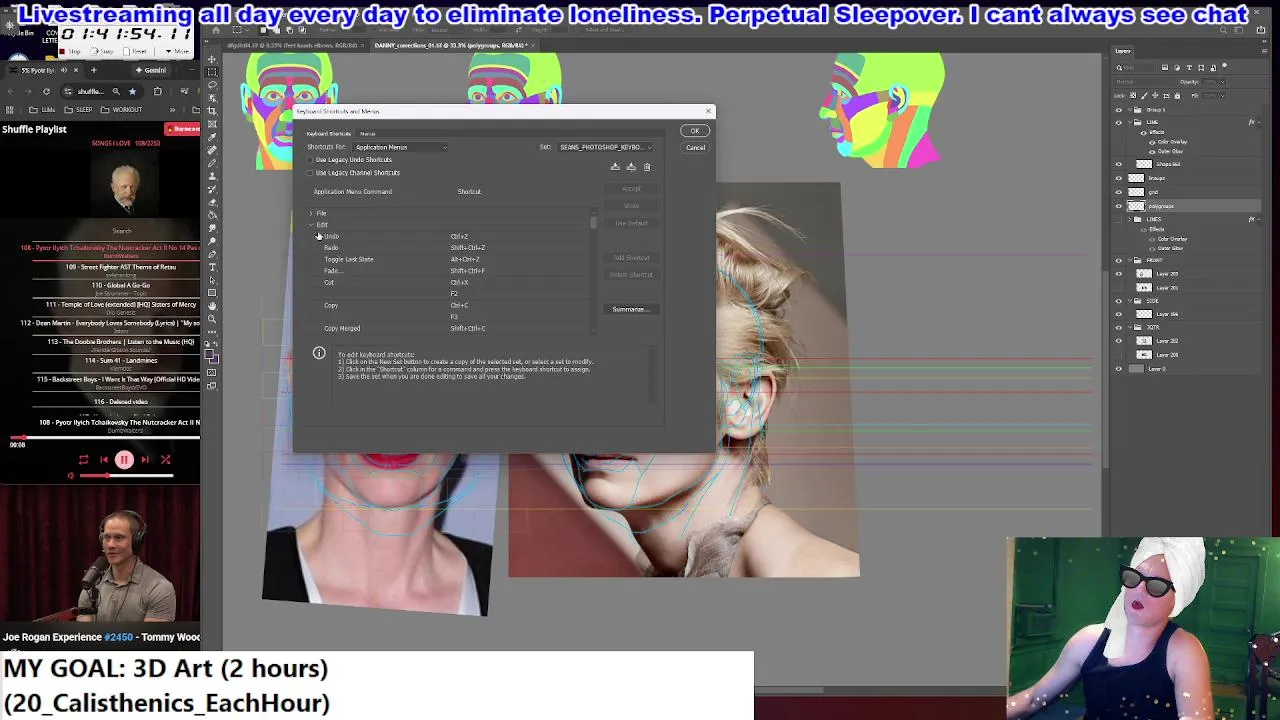
Task: Select the Hand tool
Action: click(x=214, y=305)
